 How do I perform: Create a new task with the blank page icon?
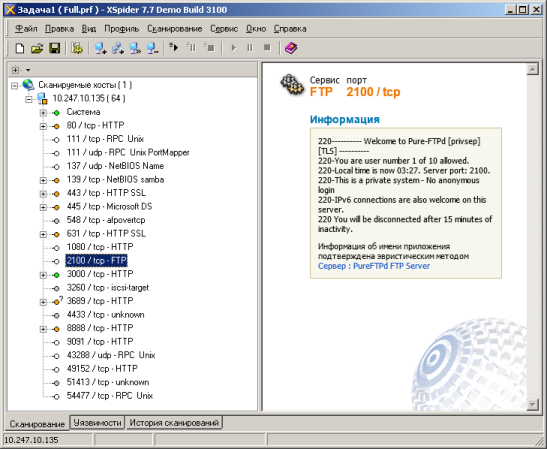pos(20,48)
